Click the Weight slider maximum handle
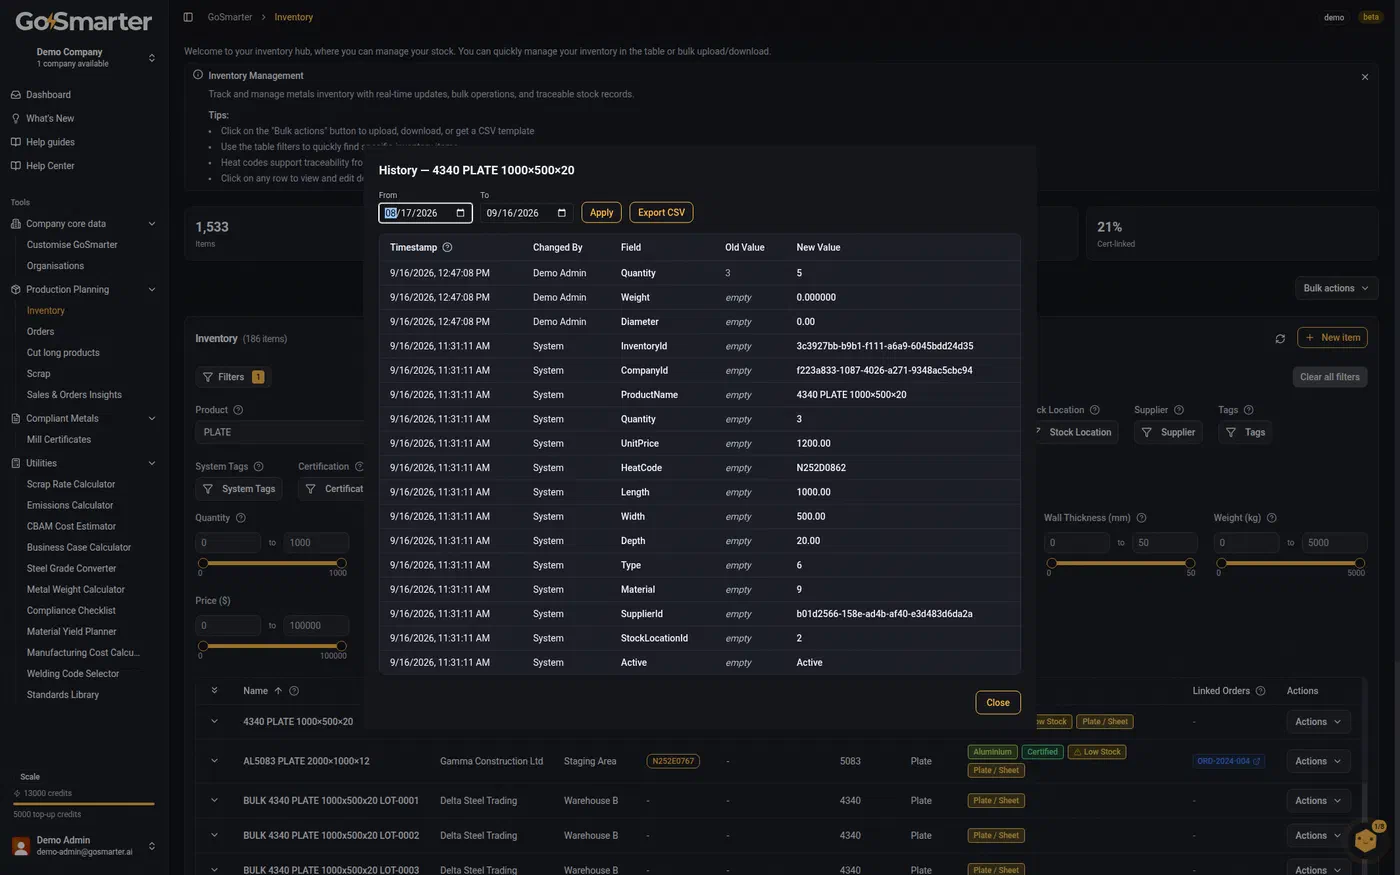This screenshot has height=875, width=1400. coord(1360,563)
